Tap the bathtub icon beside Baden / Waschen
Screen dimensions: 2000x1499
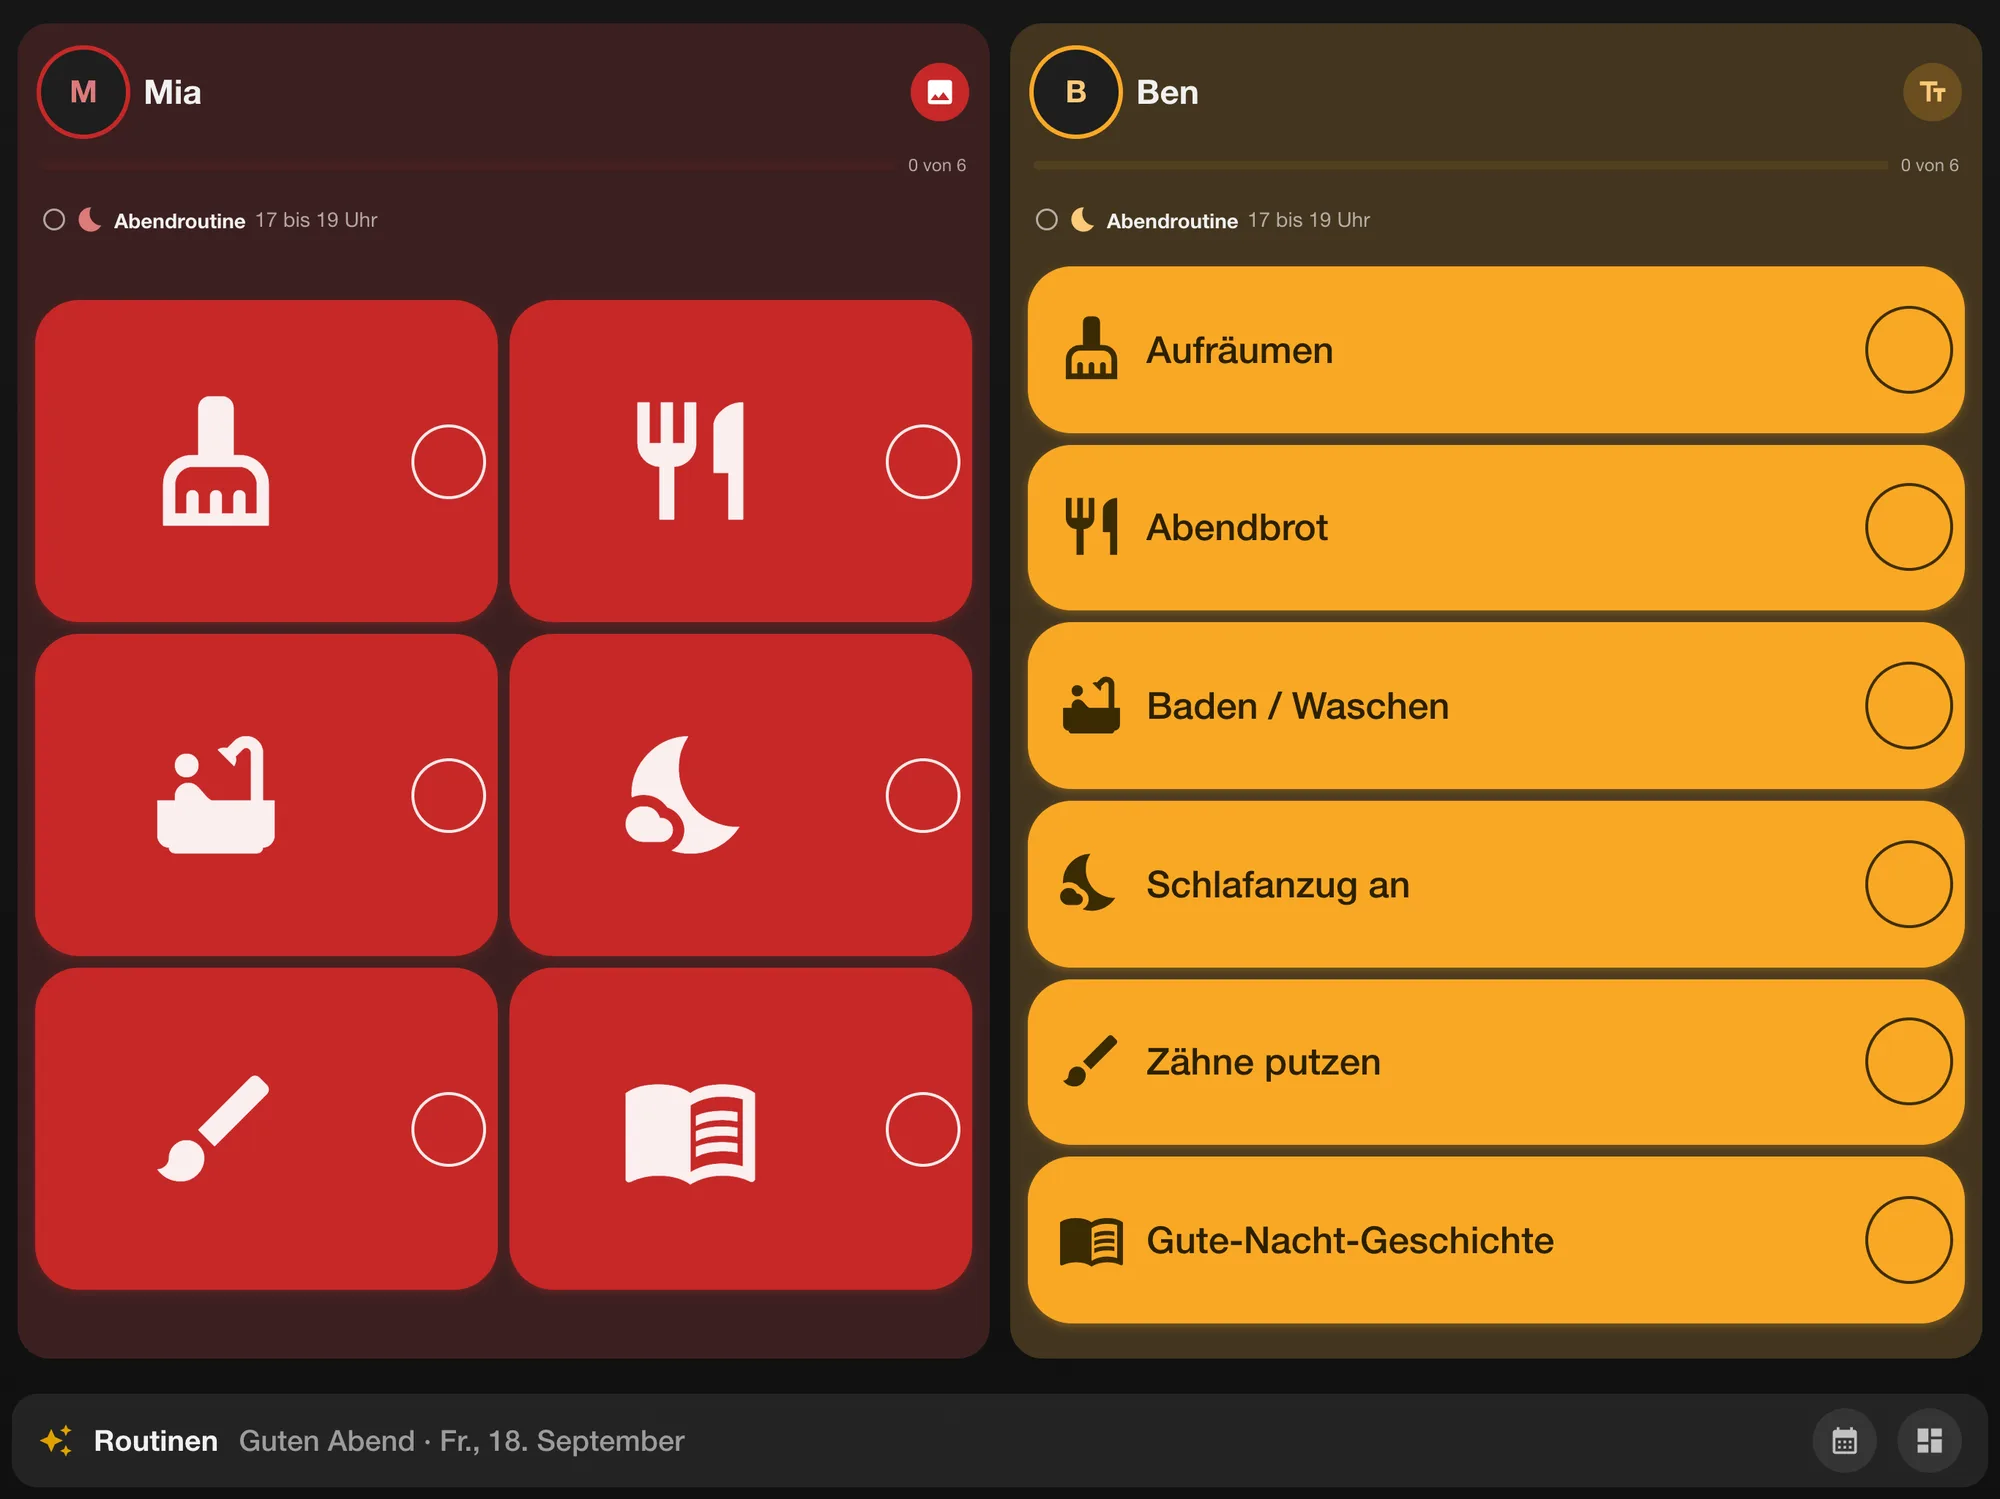(1091, 705)
